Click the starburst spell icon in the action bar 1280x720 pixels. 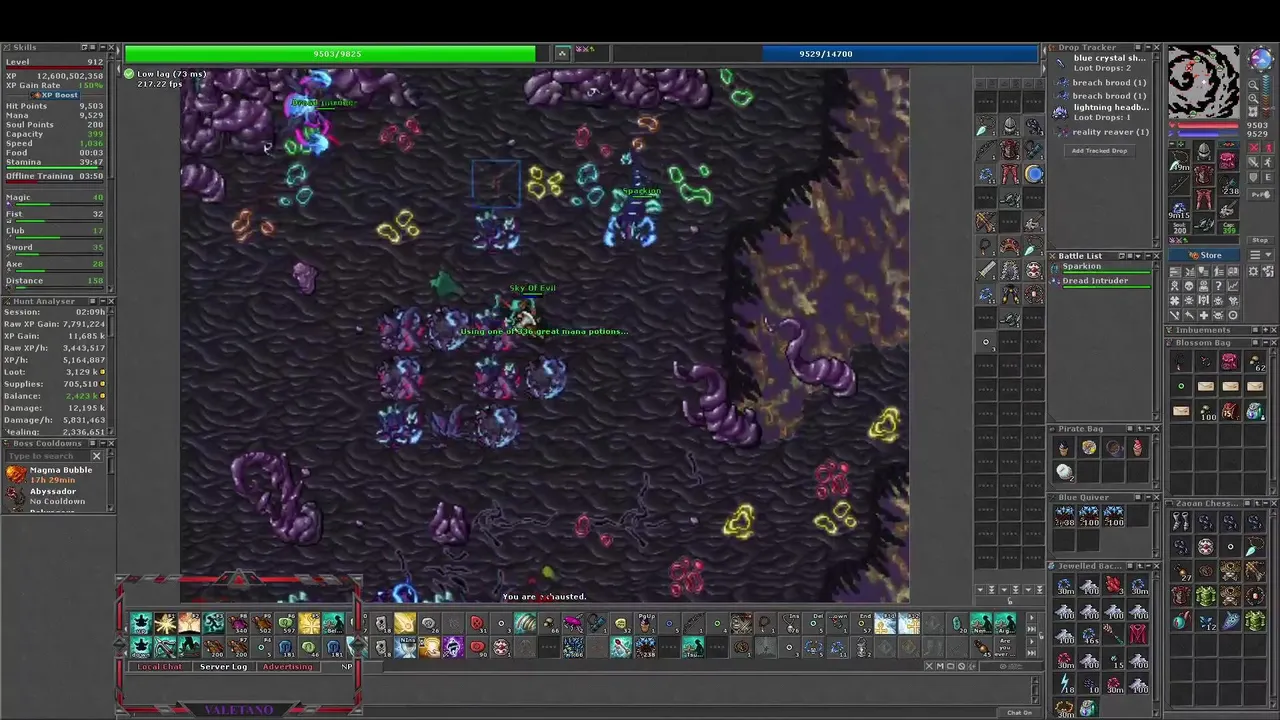[166, 622]
